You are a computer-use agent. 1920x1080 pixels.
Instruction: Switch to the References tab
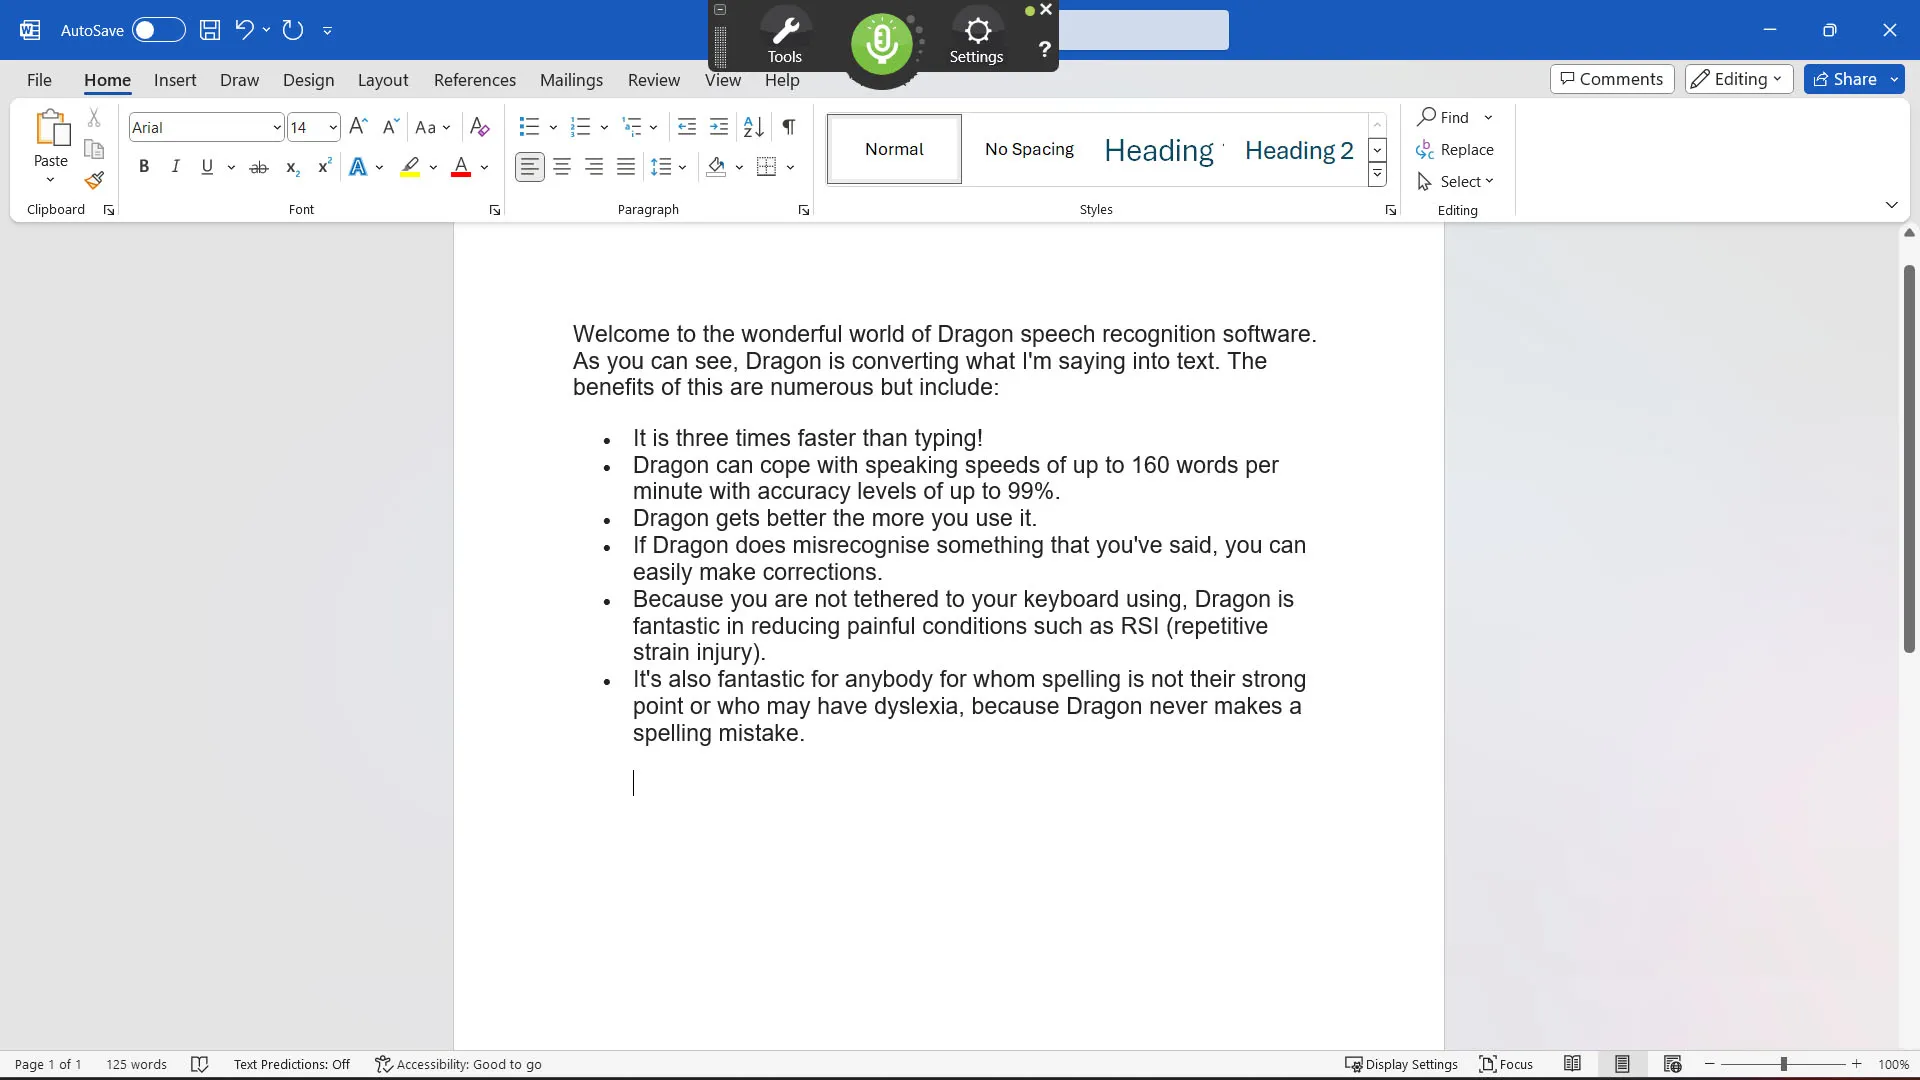[x=475, y=80]
